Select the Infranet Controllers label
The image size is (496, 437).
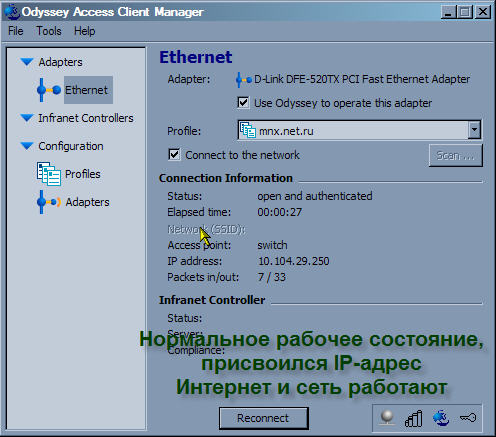[86, 118]
